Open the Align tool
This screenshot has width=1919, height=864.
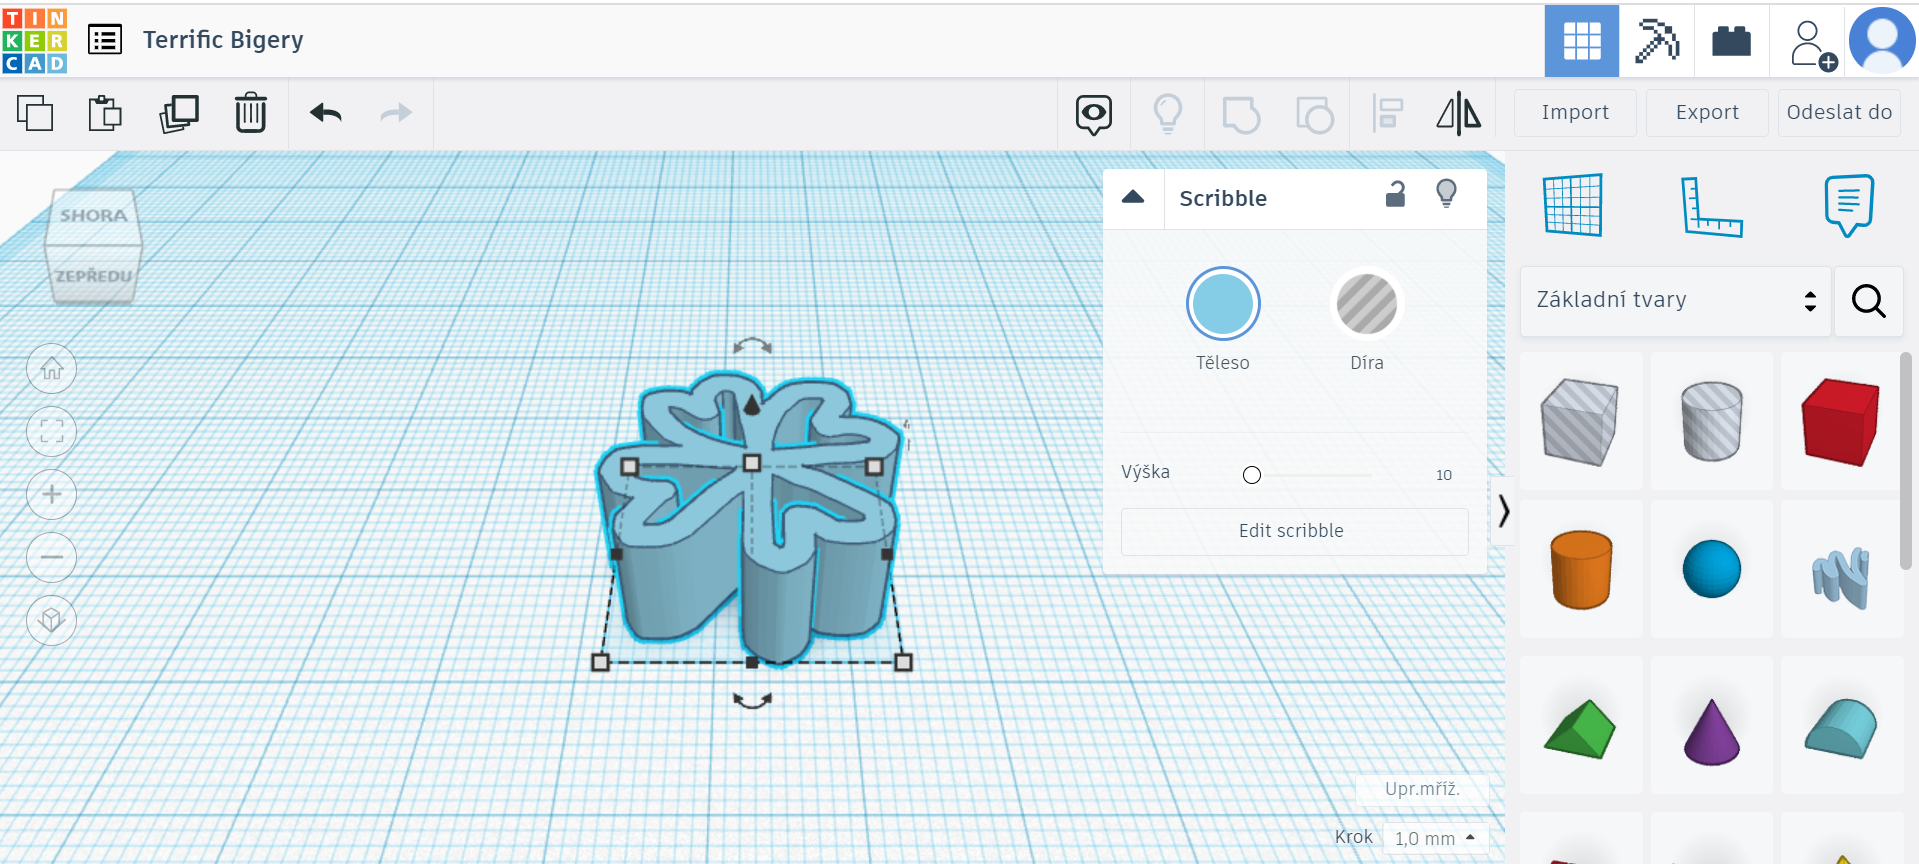(1388, 113)
